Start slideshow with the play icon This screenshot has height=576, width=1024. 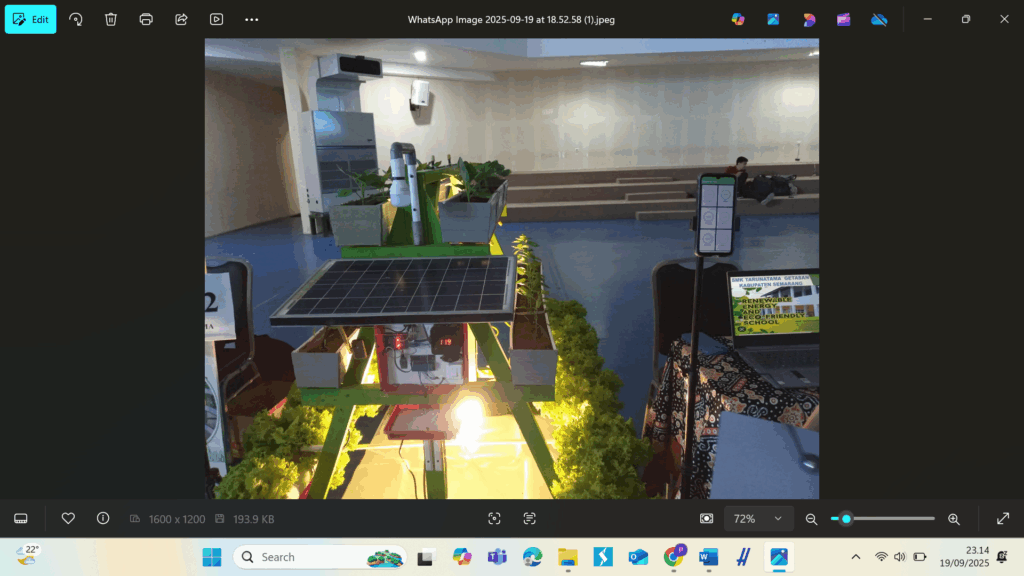216,19
